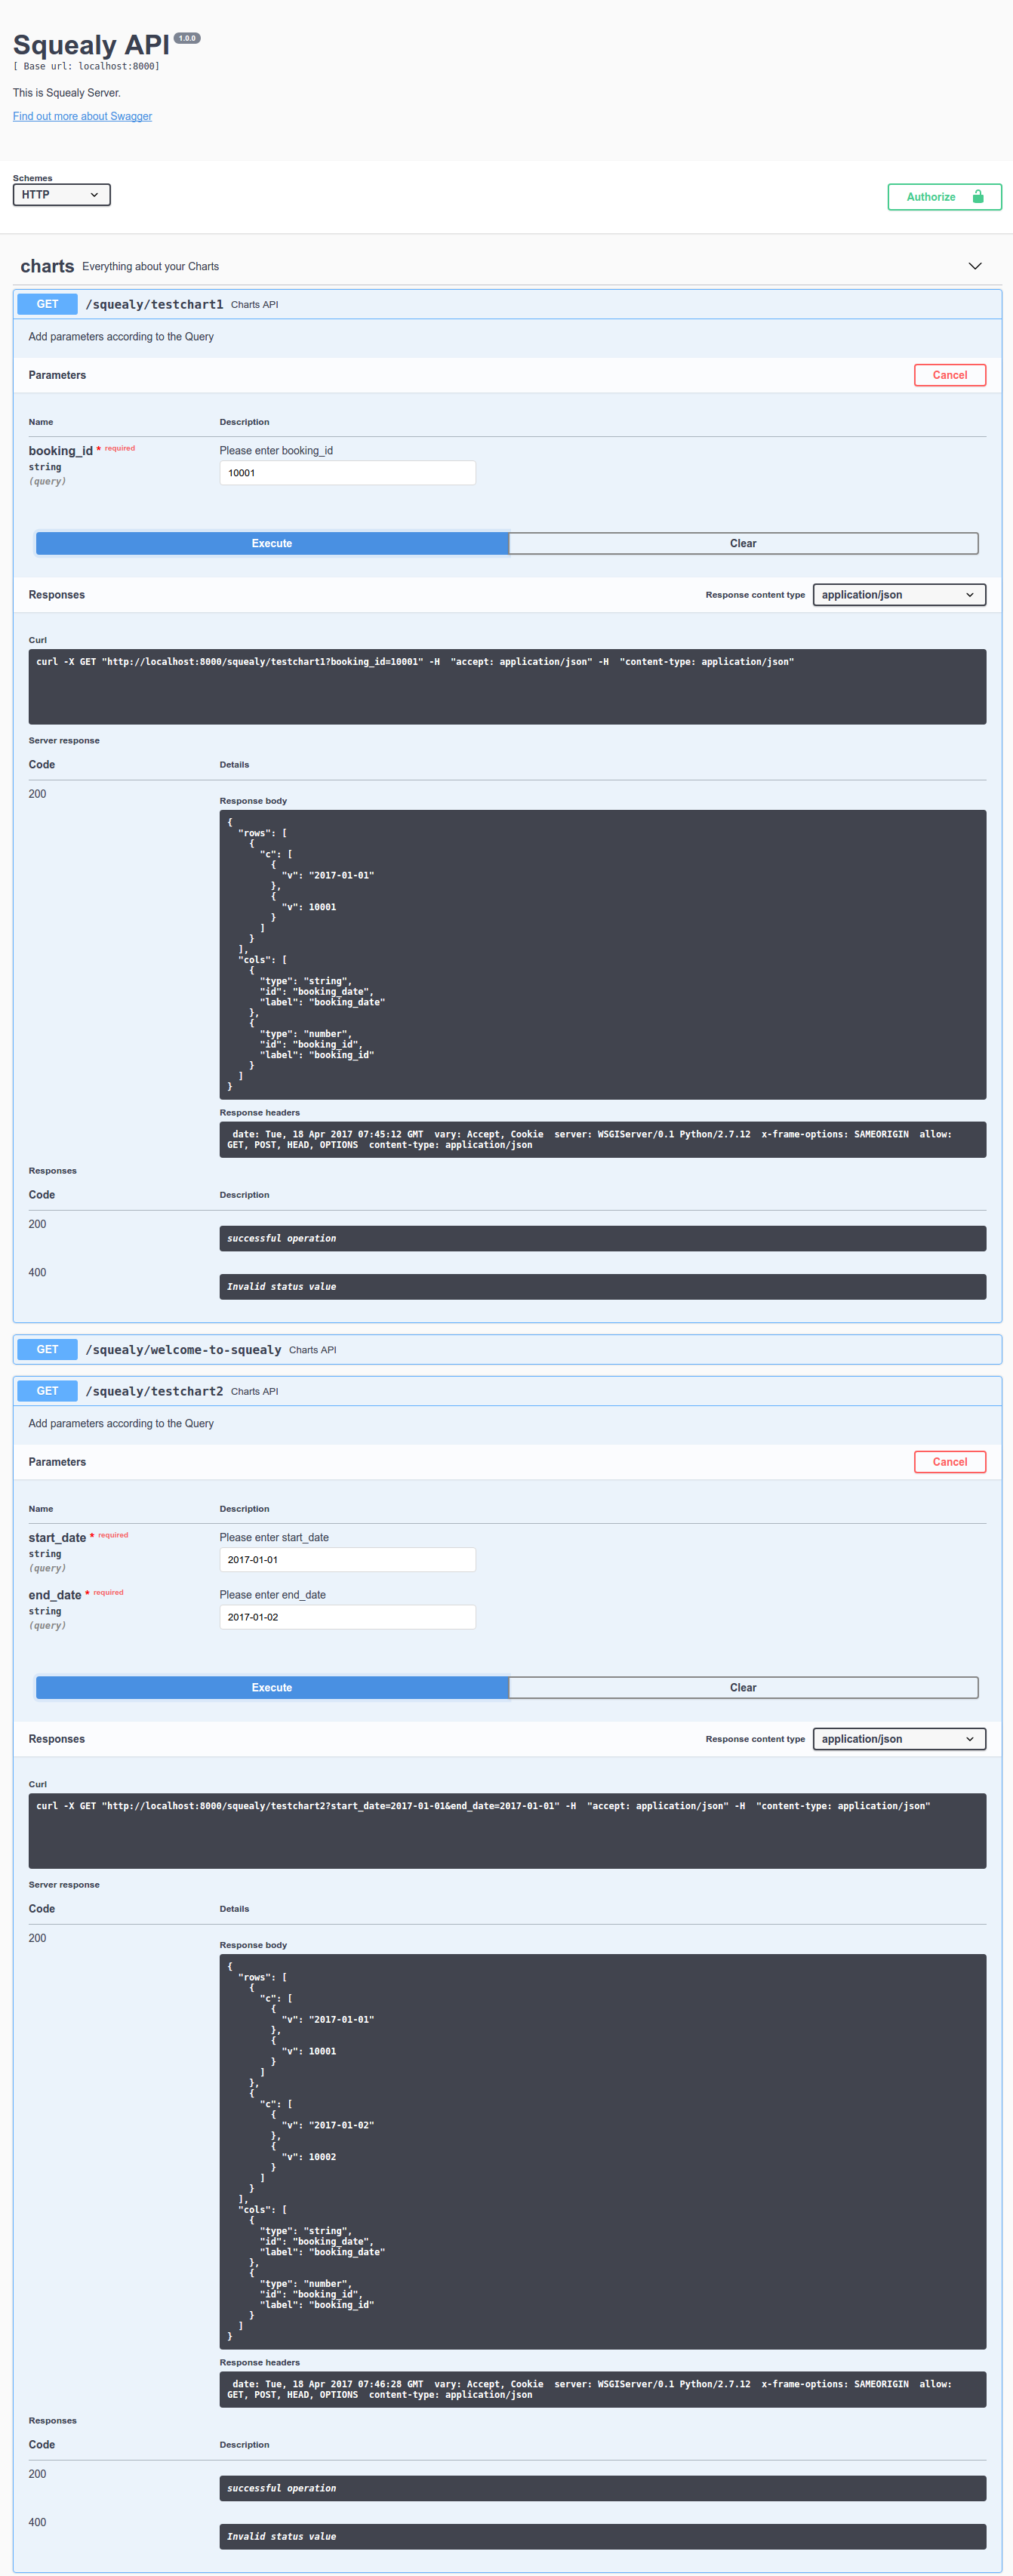1013x2576 pixels.
Task: Click testchart1 'Invalid status value' description
Action: tap(603, 1287)
